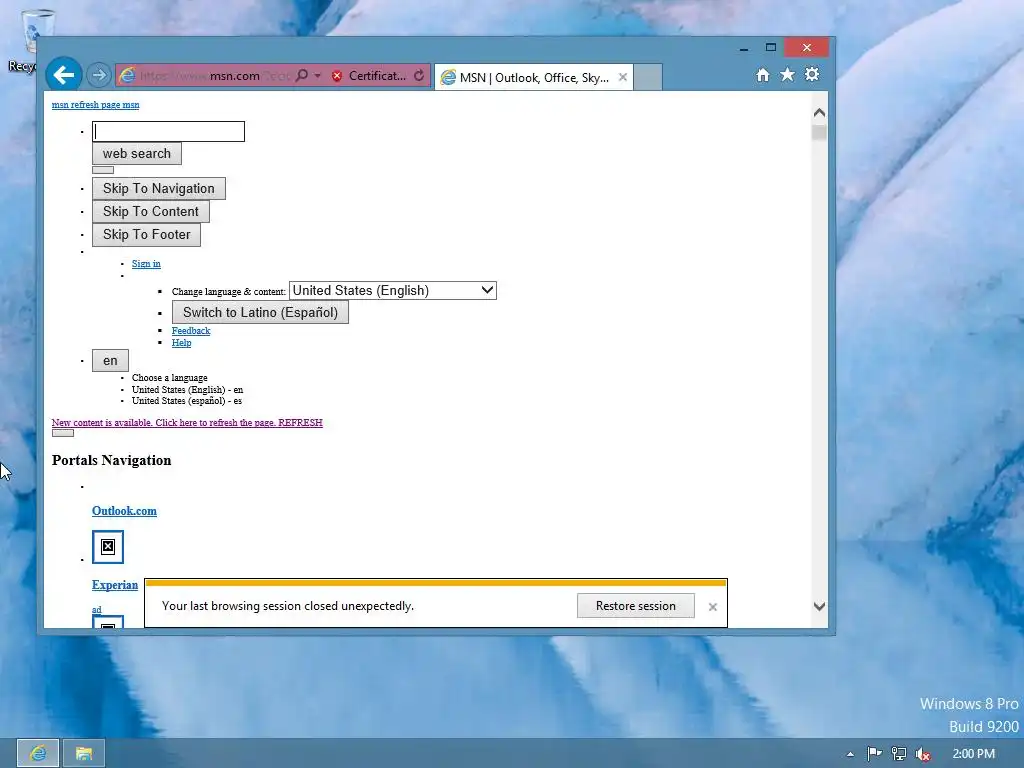Open Favorites star icon

[x=788, y=75]
